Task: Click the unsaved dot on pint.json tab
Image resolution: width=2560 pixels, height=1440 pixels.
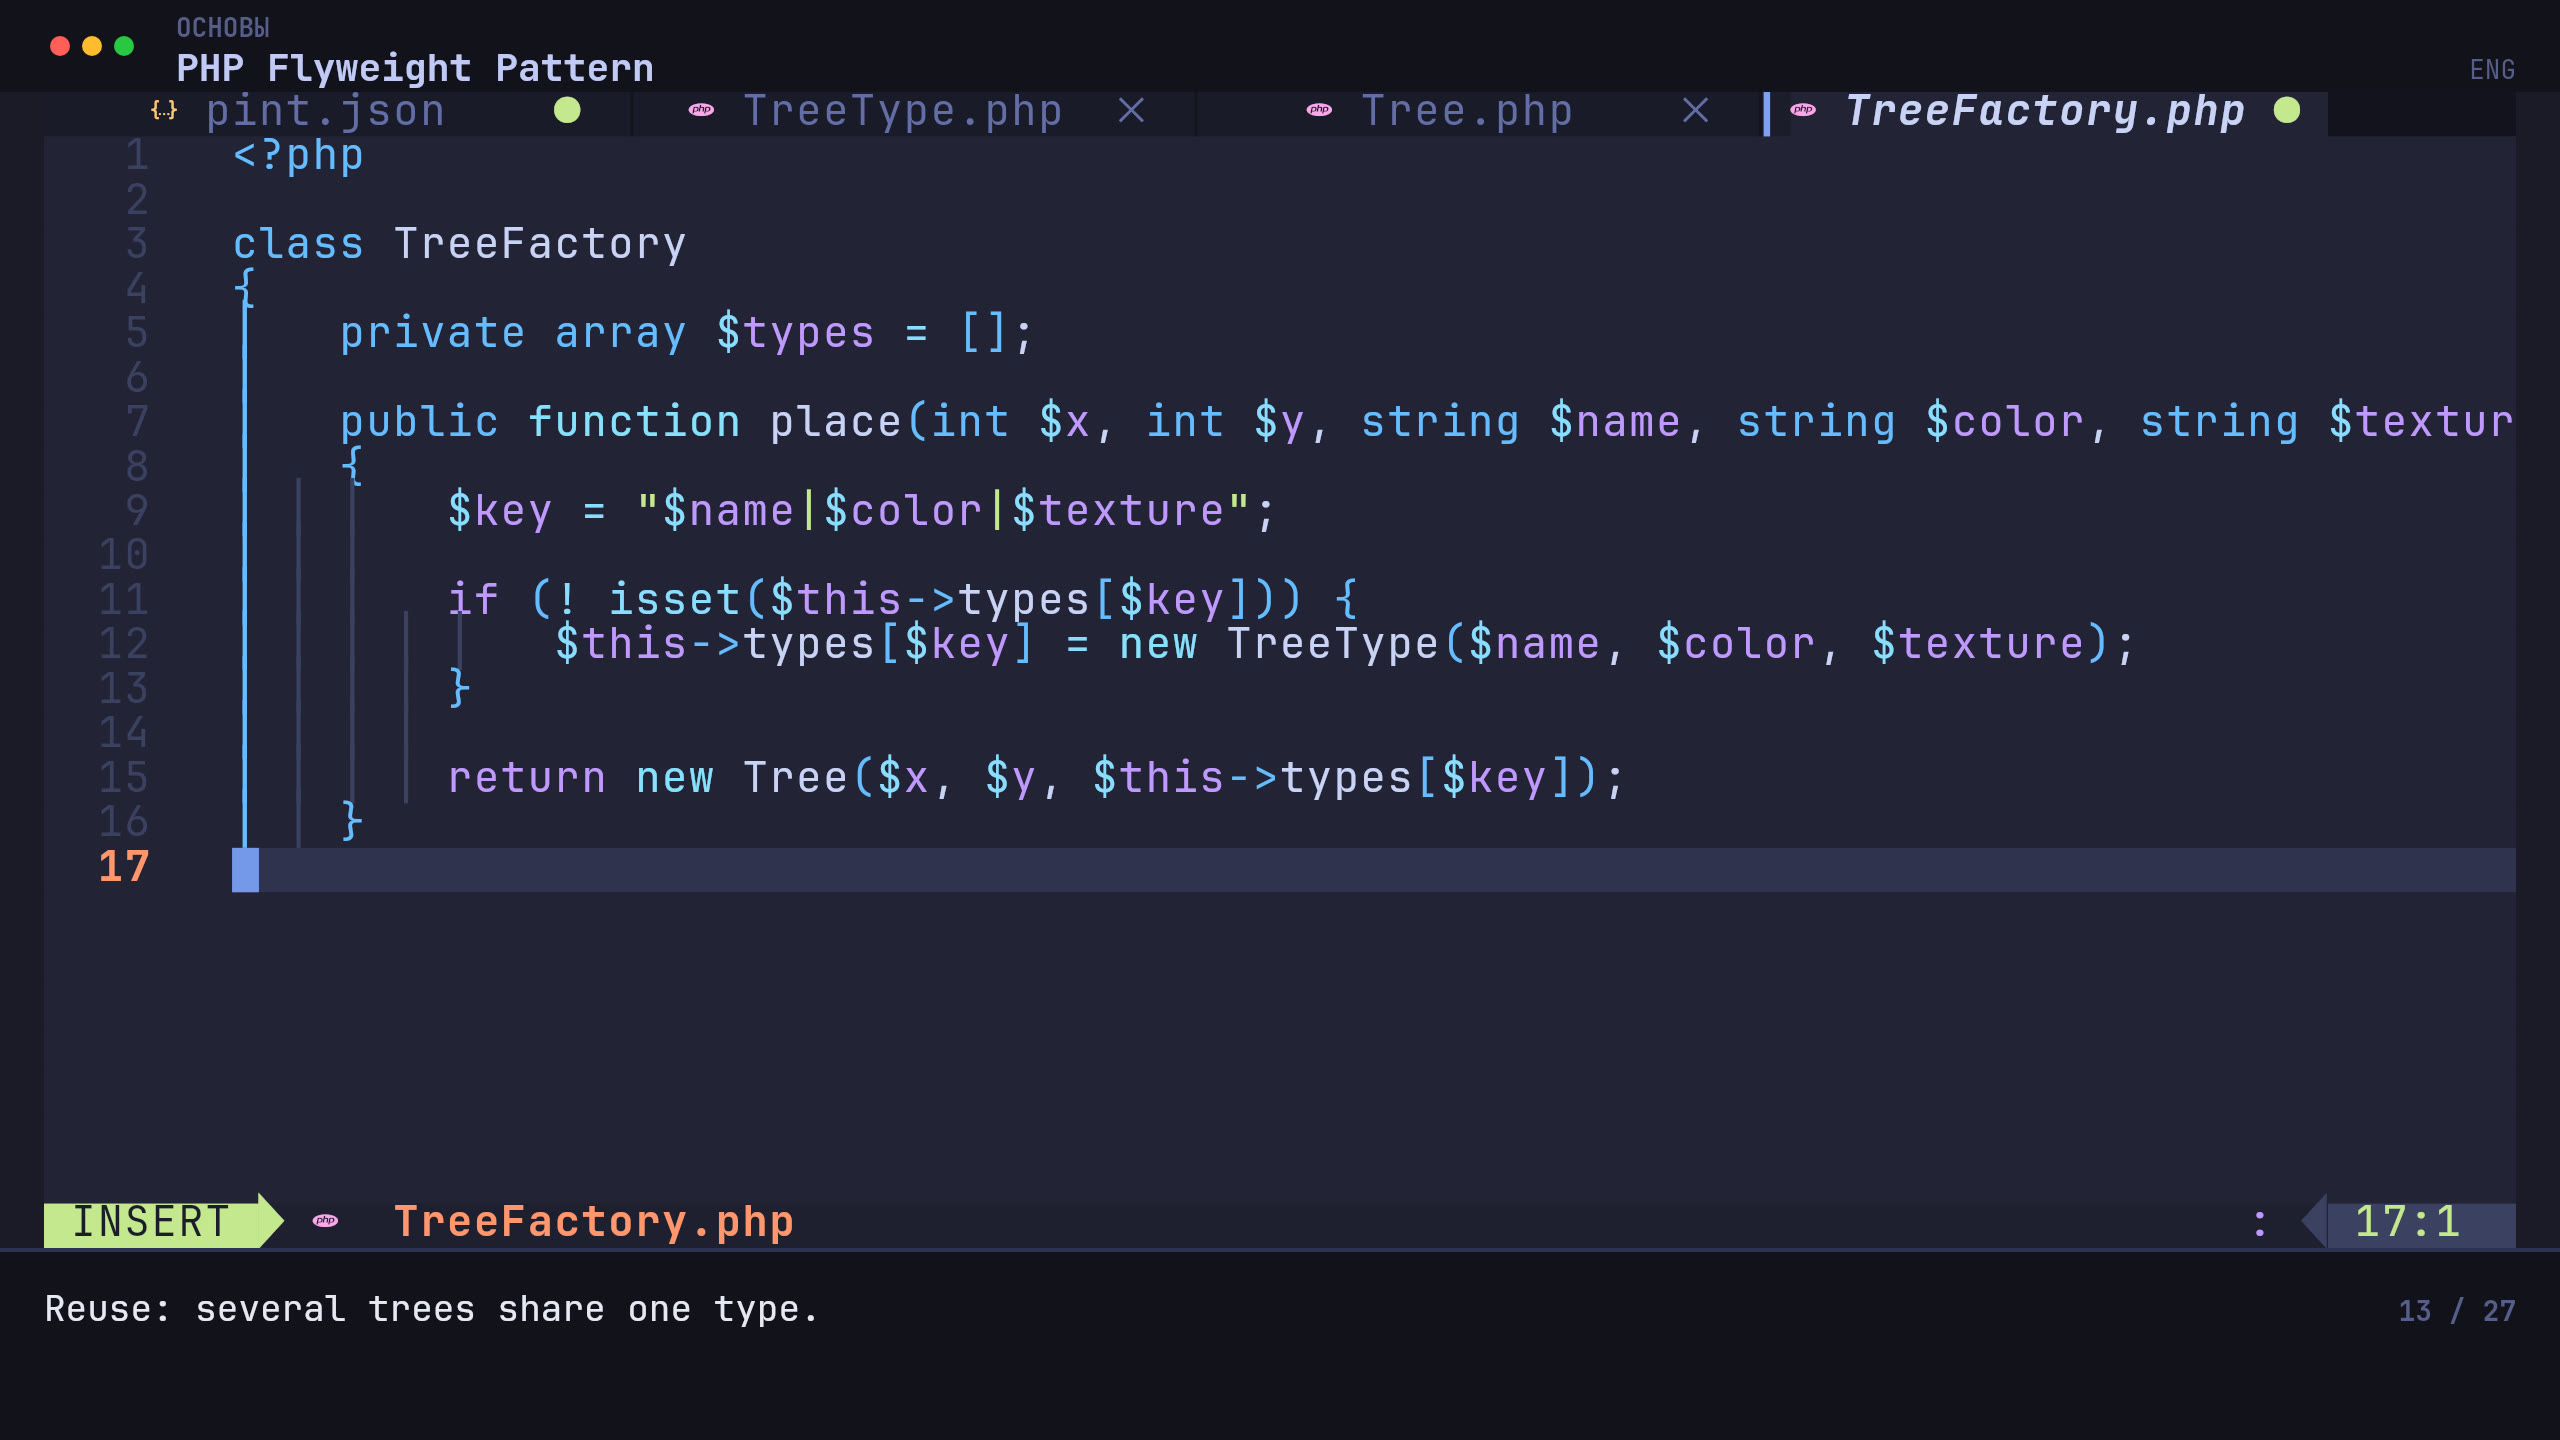Action: point(567,110)
